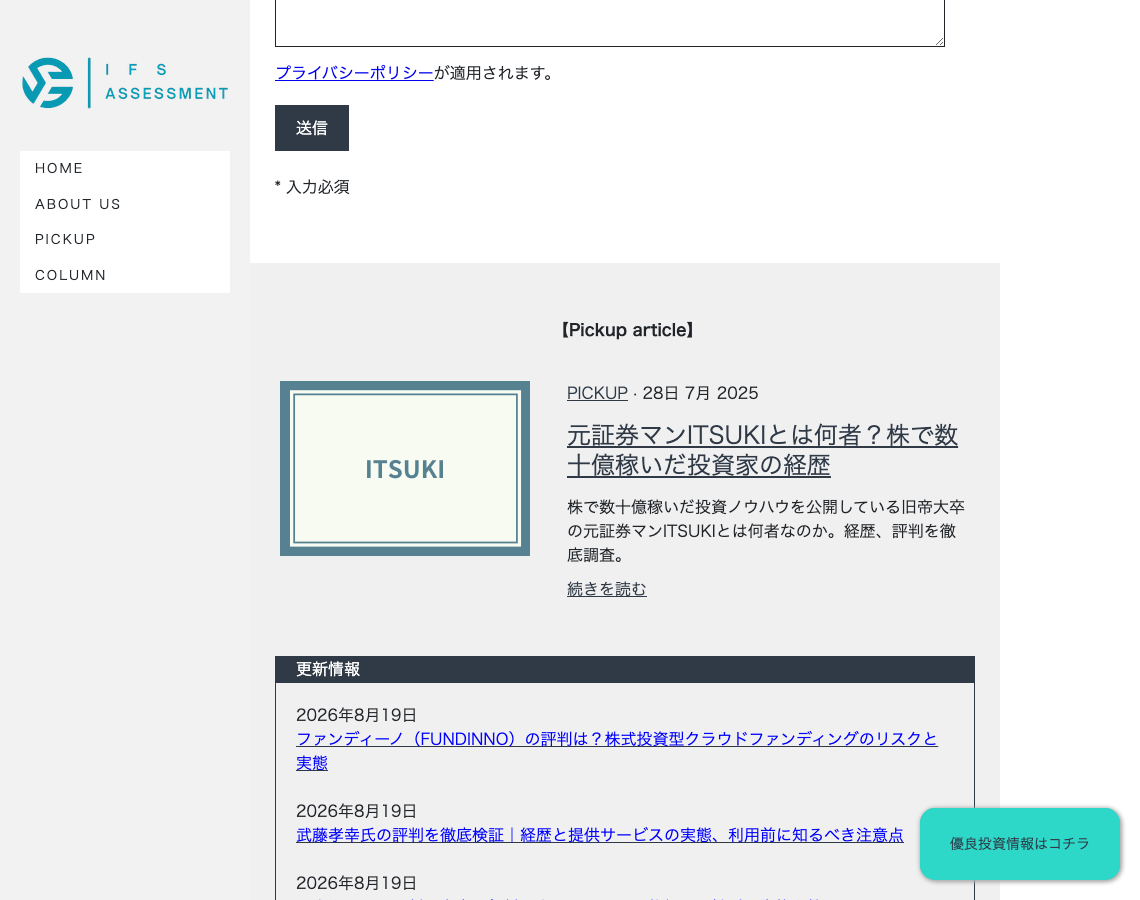Click the IFS Assessment logo icon
The height and width of the screenshot is (900, 1140).
[x=48, y=83]
